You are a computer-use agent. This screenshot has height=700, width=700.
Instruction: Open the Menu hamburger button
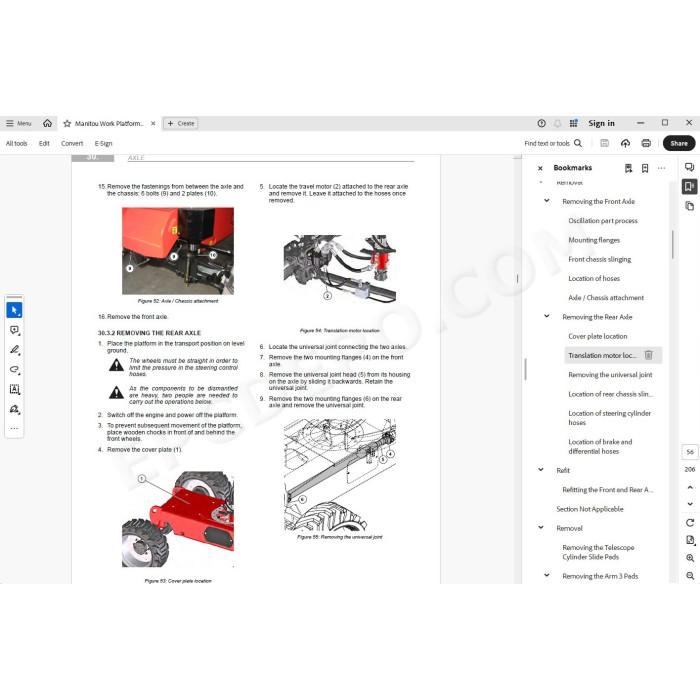(x=18, y=123)
